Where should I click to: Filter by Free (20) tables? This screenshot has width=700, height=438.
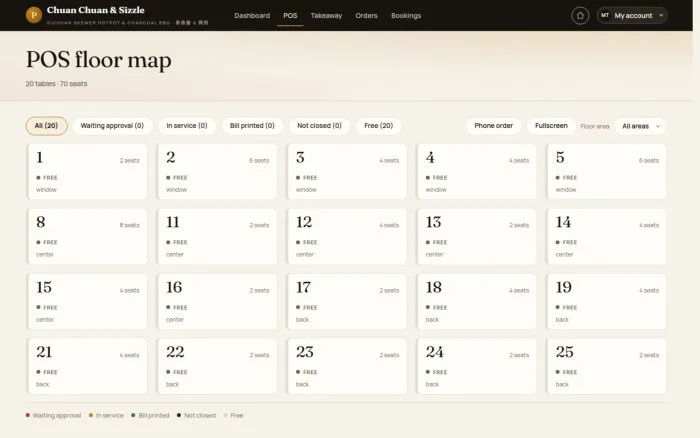(x=379, y=126)
